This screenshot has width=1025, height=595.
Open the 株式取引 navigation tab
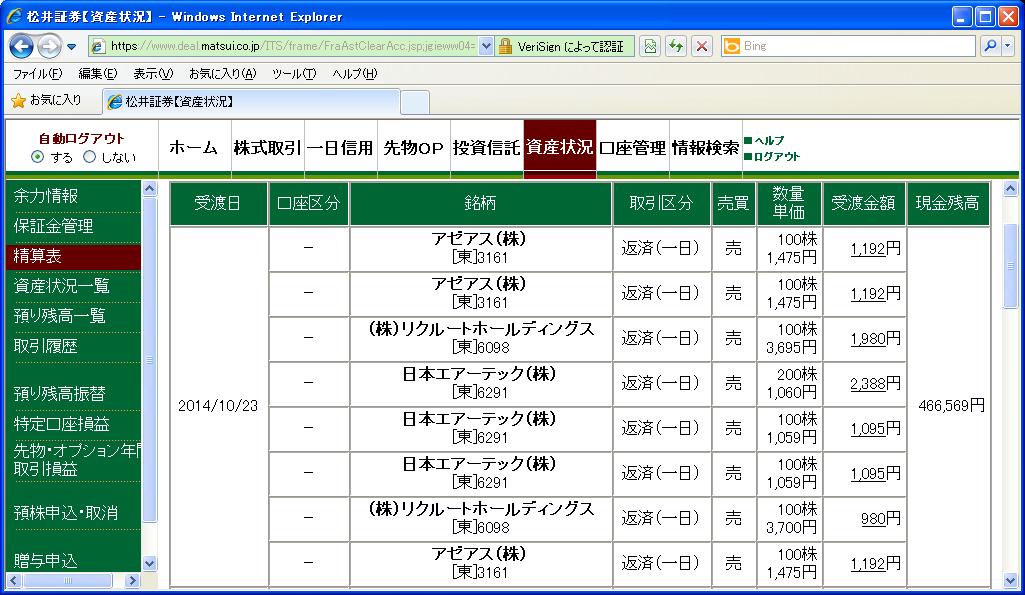(x=267, y=148)
